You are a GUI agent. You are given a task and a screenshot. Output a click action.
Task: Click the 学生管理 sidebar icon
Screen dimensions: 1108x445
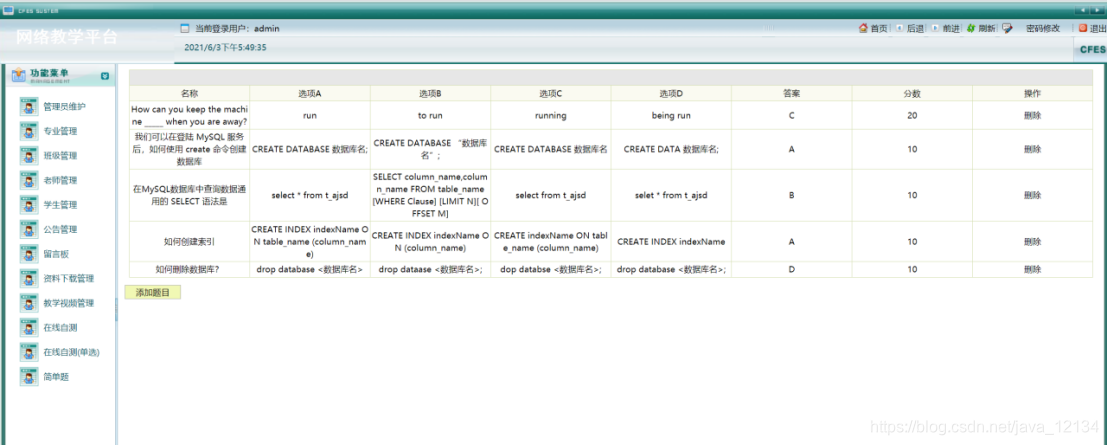tap(29, 205)
